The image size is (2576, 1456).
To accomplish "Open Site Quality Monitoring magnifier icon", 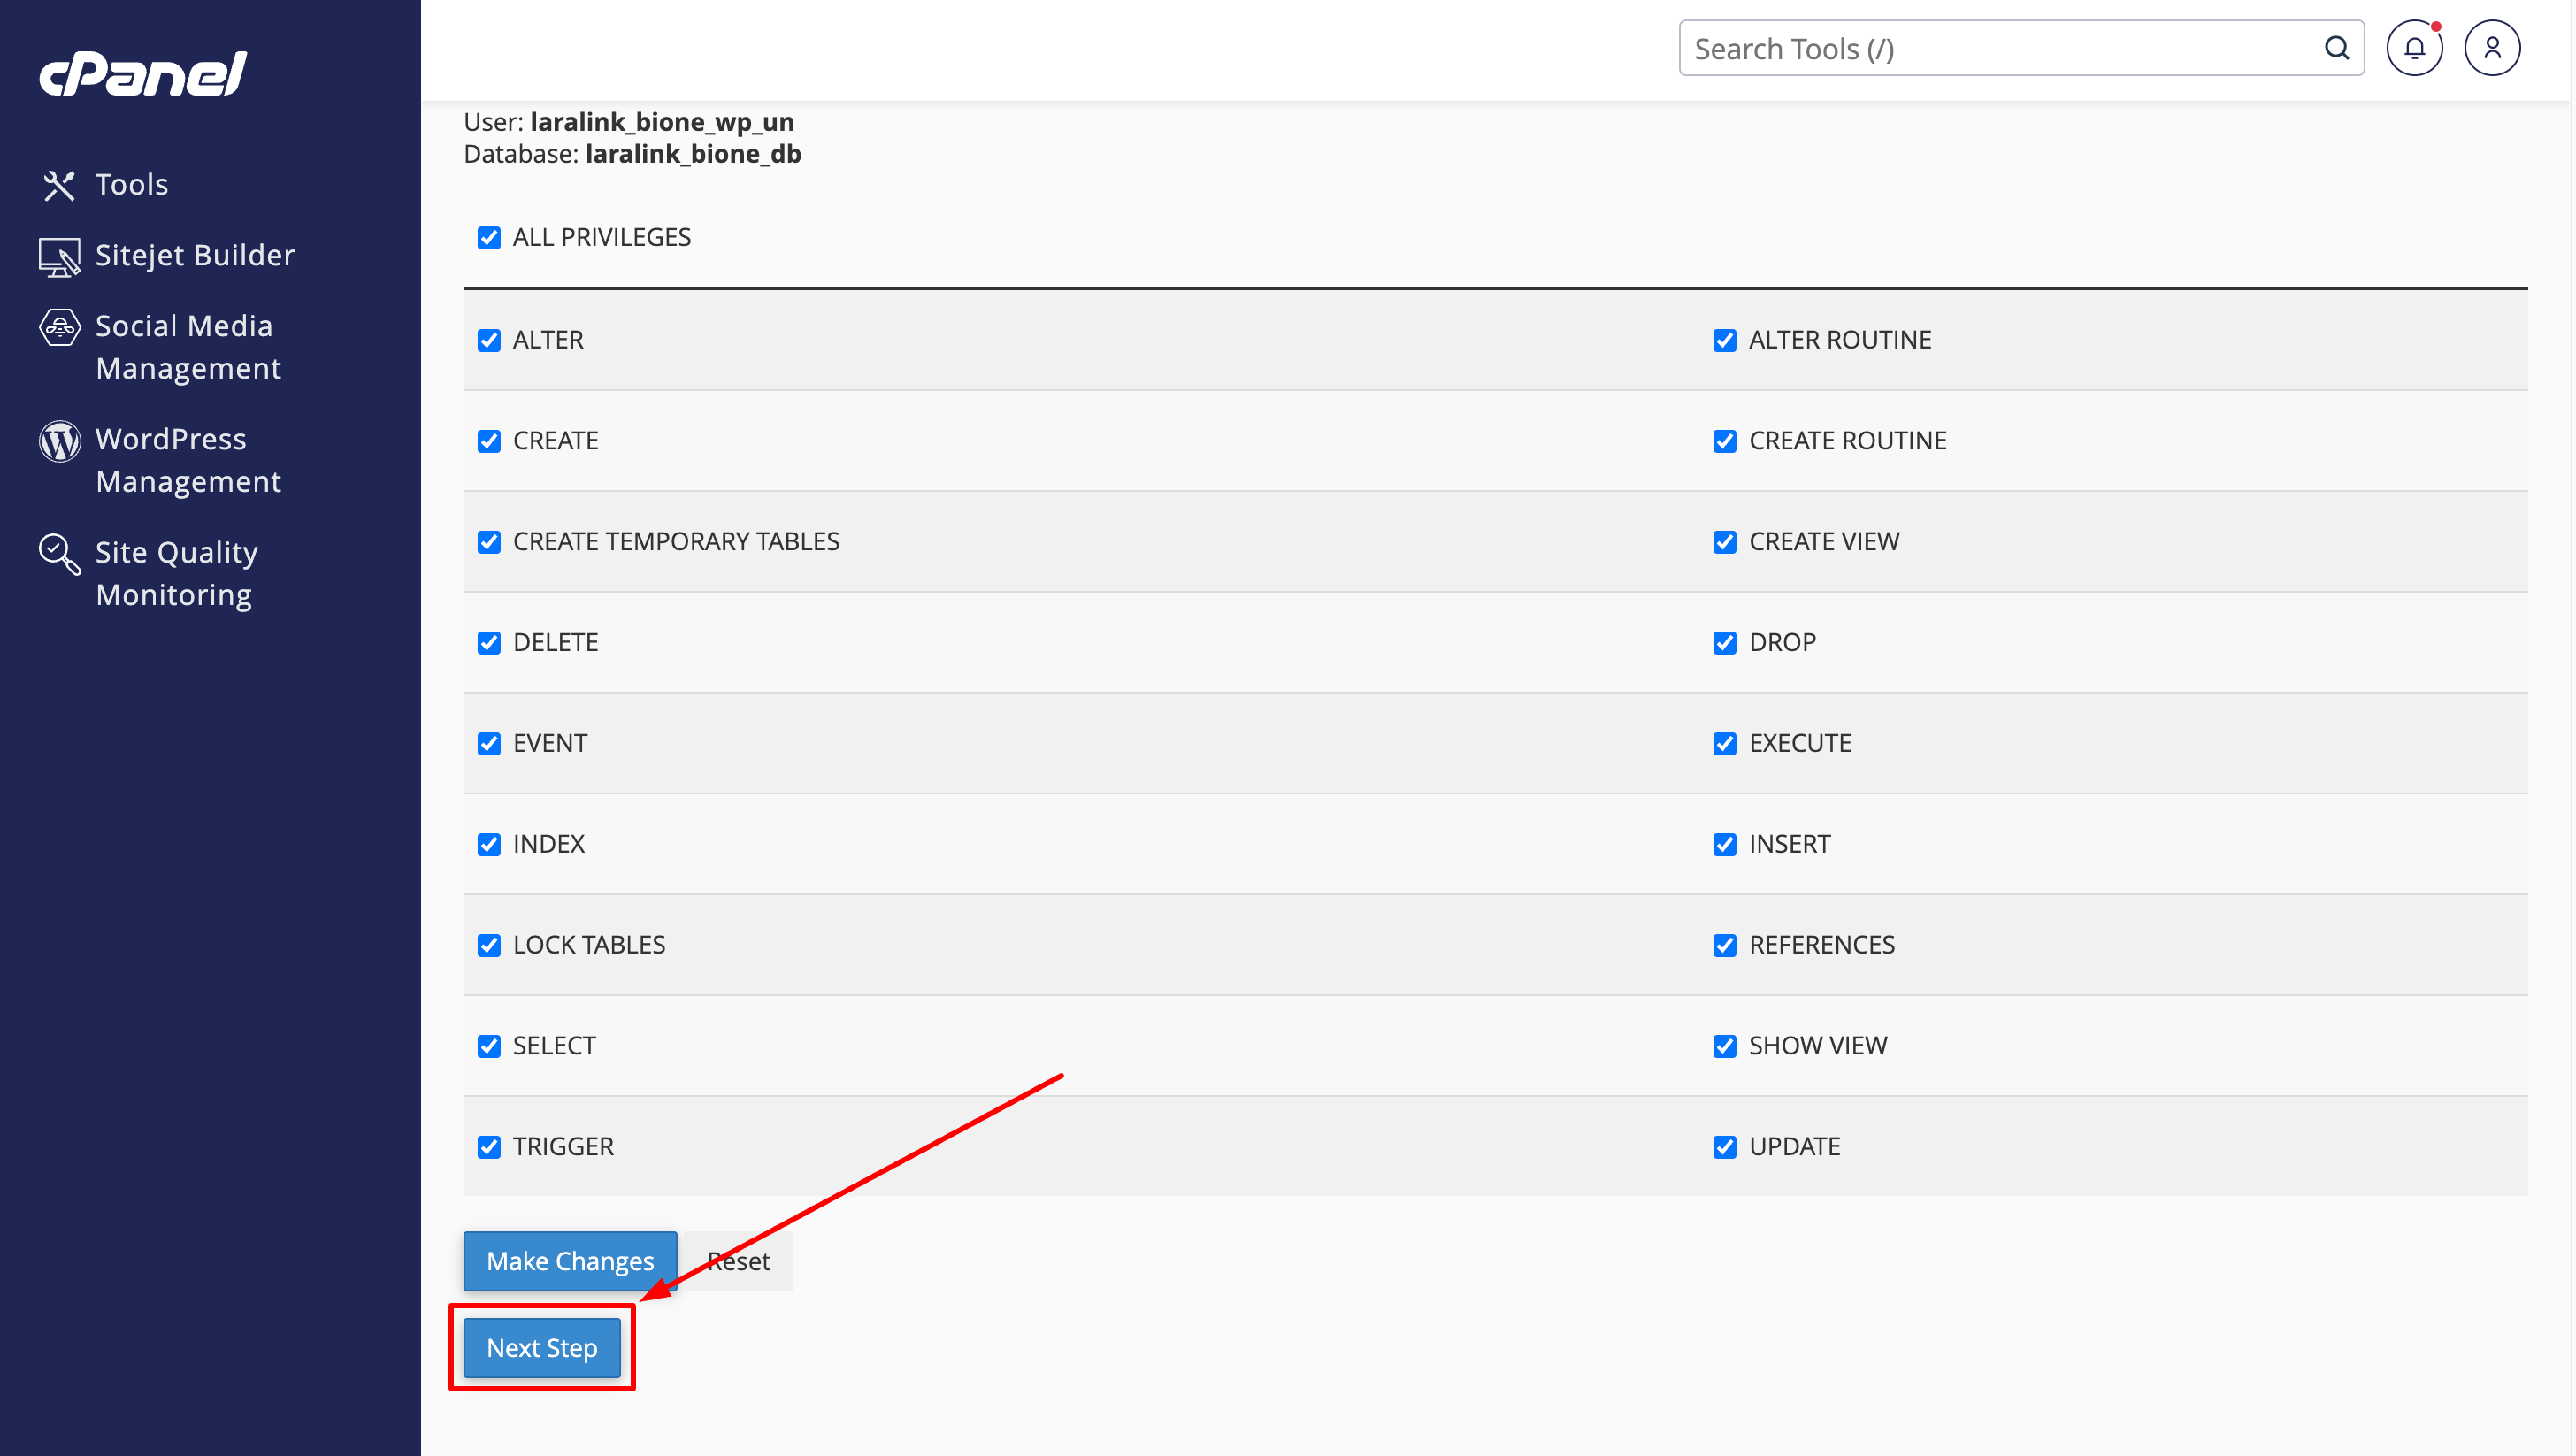I will [59, 554].
